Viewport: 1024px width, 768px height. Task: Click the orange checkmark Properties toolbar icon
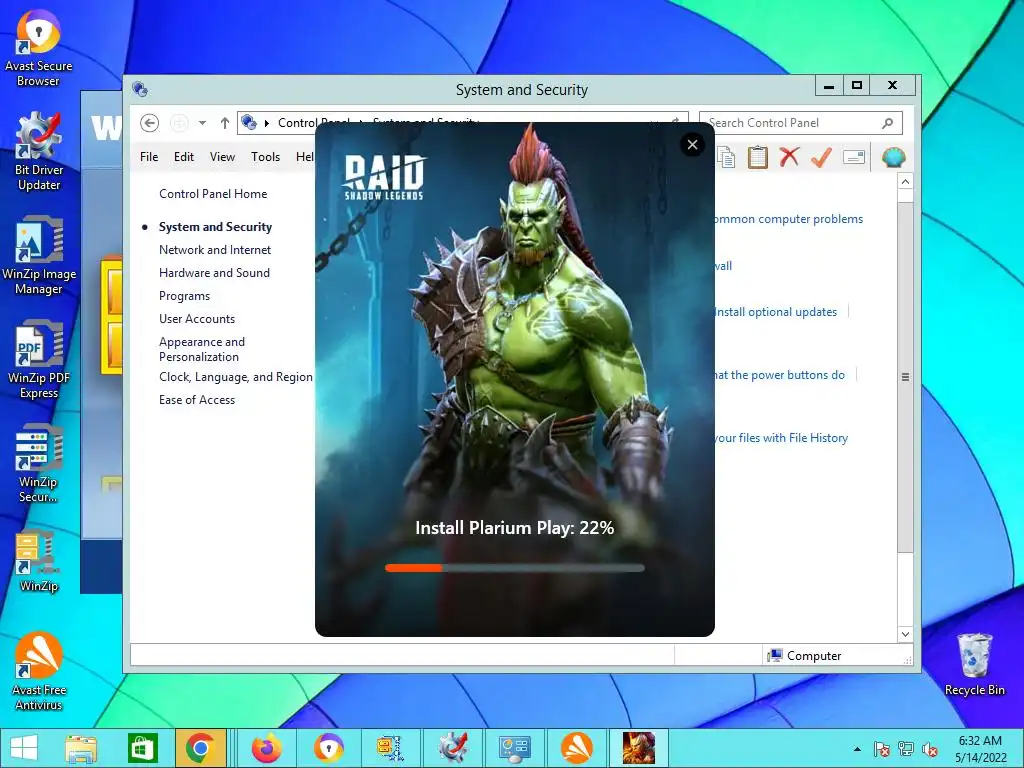coord(822,157)
